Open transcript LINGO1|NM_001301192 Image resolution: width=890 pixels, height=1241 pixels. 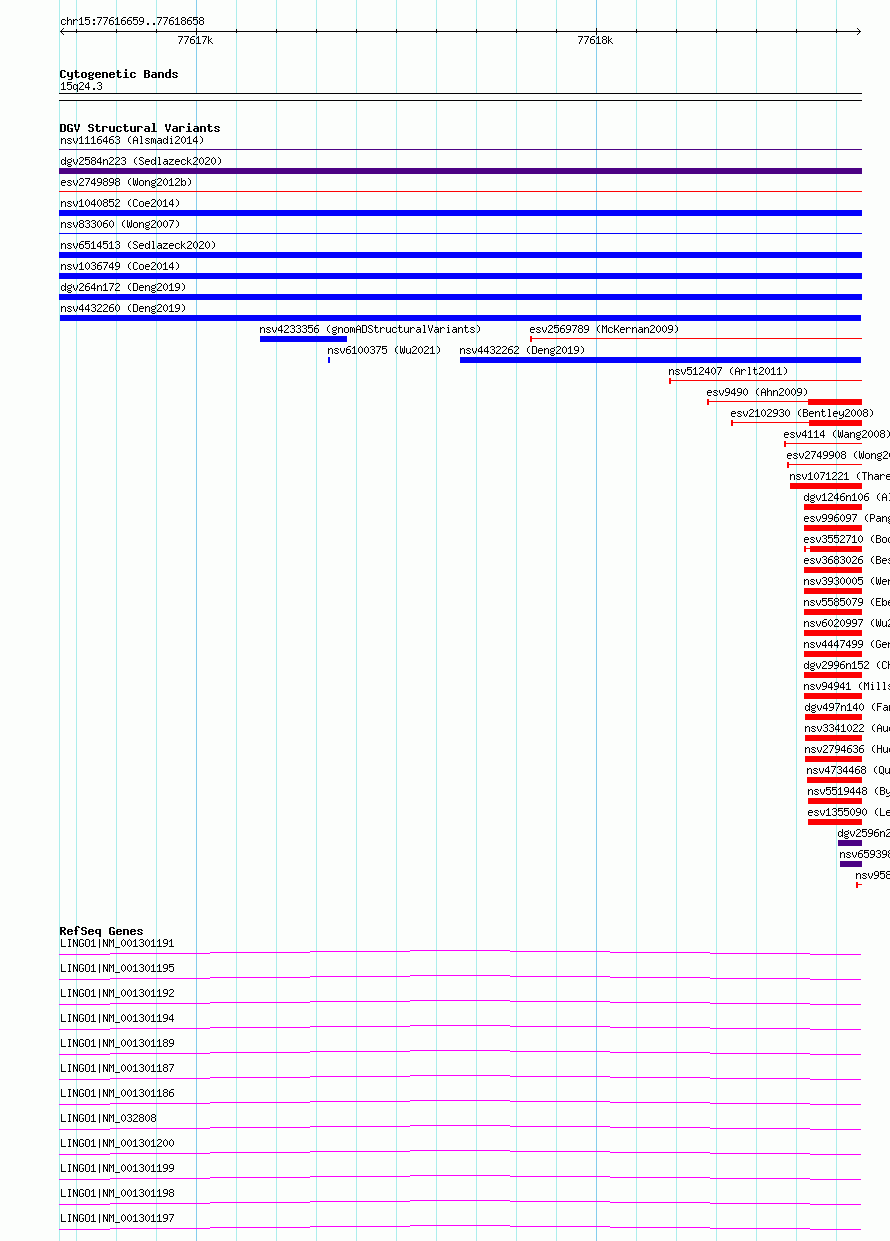[x=117, y=994]
